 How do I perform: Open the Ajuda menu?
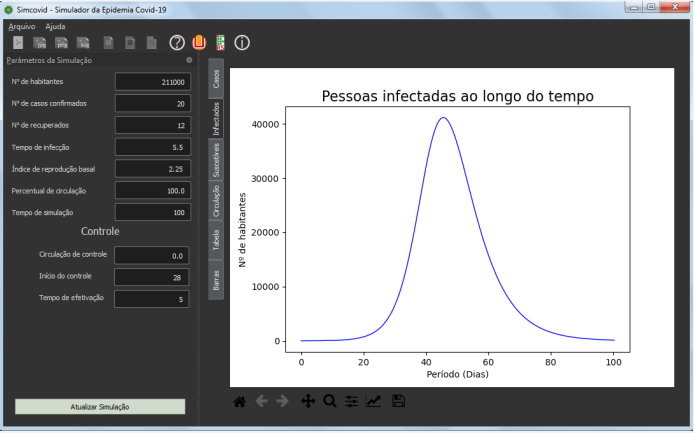click(56, 26)
